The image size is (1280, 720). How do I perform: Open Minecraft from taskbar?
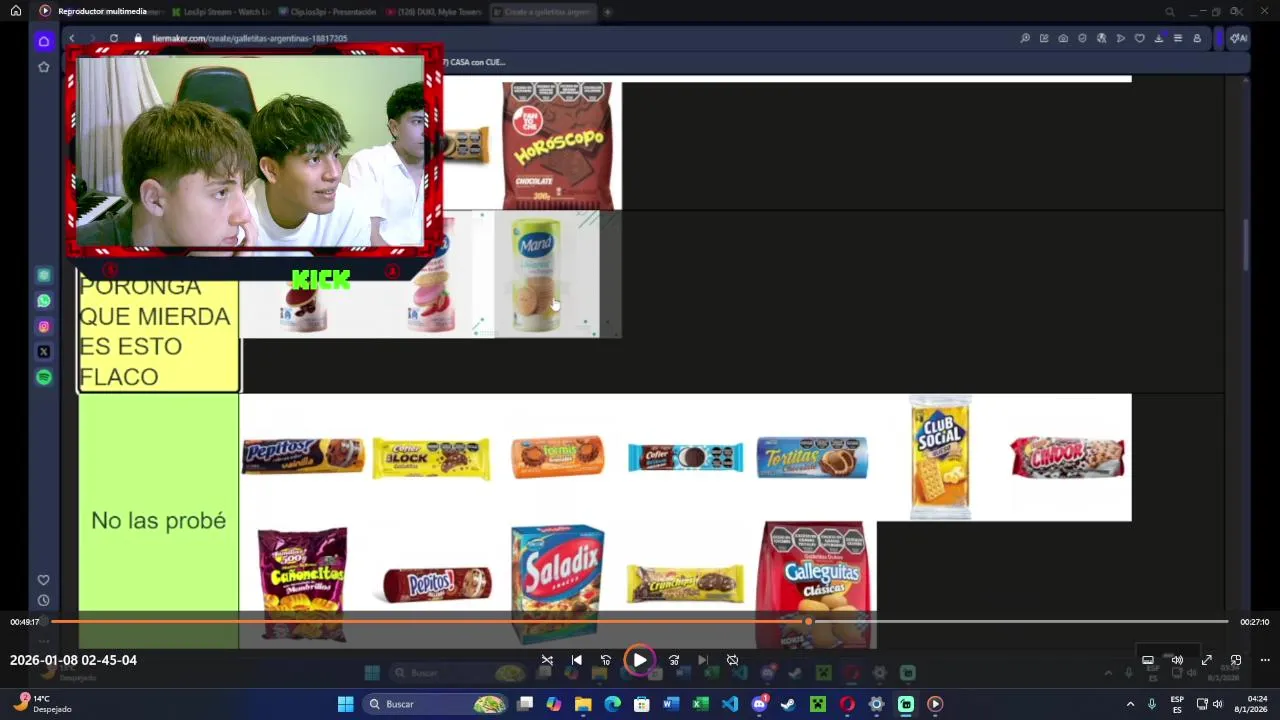818,704
